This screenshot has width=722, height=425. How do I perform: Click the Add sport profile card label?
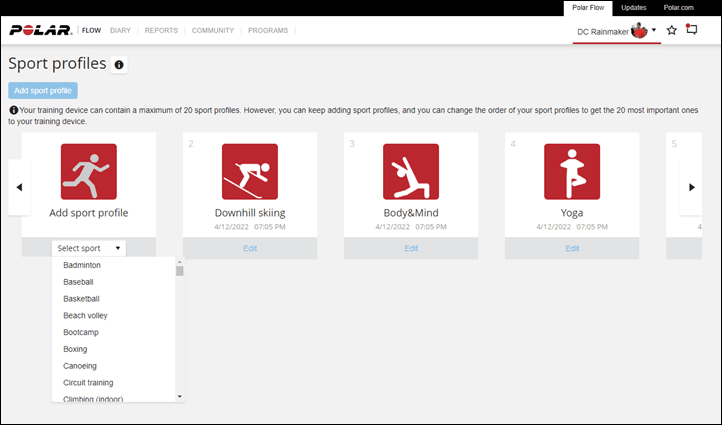click(89, 213)
